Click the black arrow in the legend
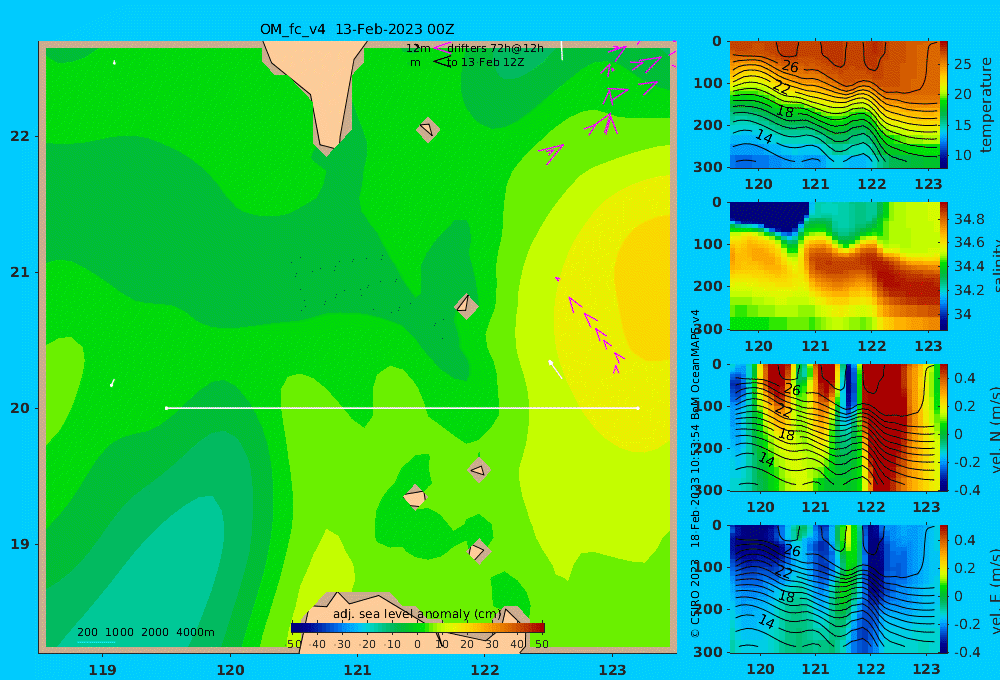The image size is (1000, 680). point(442,62)
